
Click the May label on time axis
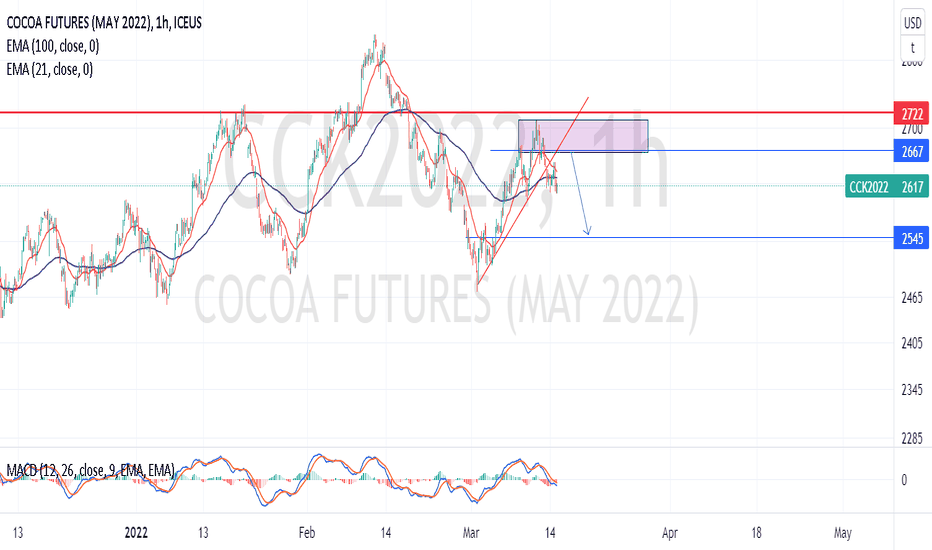click(842, 532)
